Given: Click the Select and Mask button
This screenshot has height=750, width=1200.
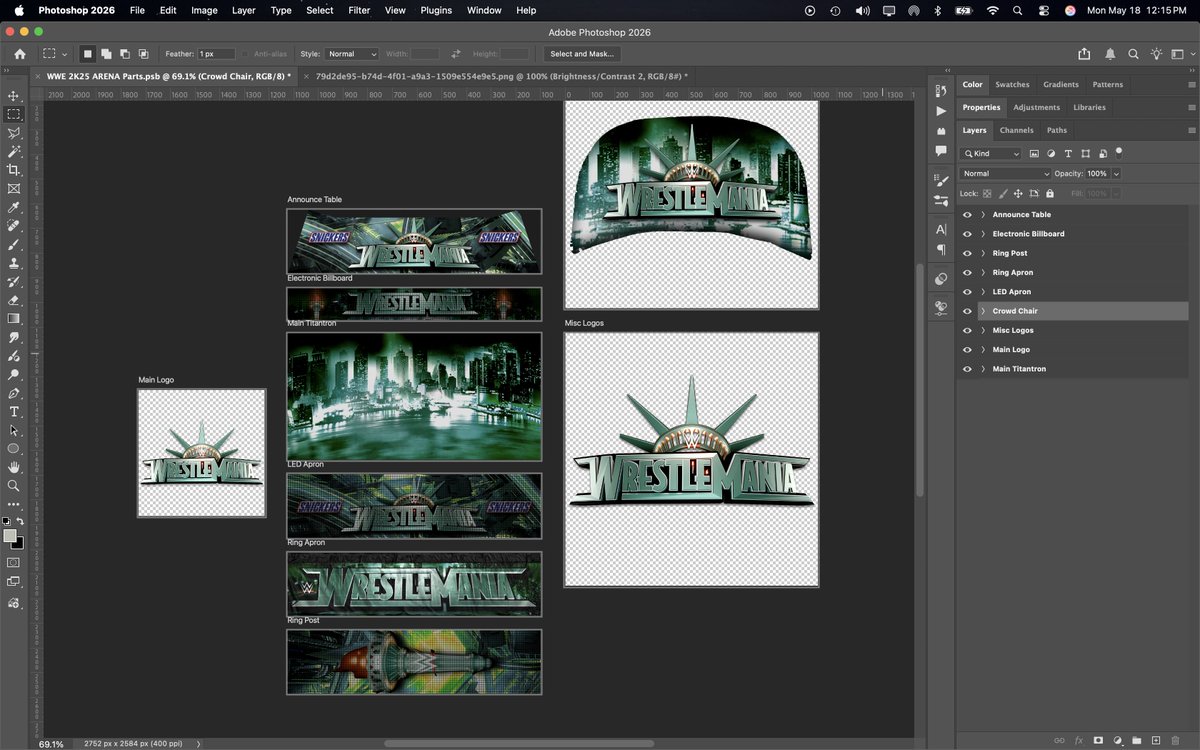Looking at the screenshot, I should [582, 54].
